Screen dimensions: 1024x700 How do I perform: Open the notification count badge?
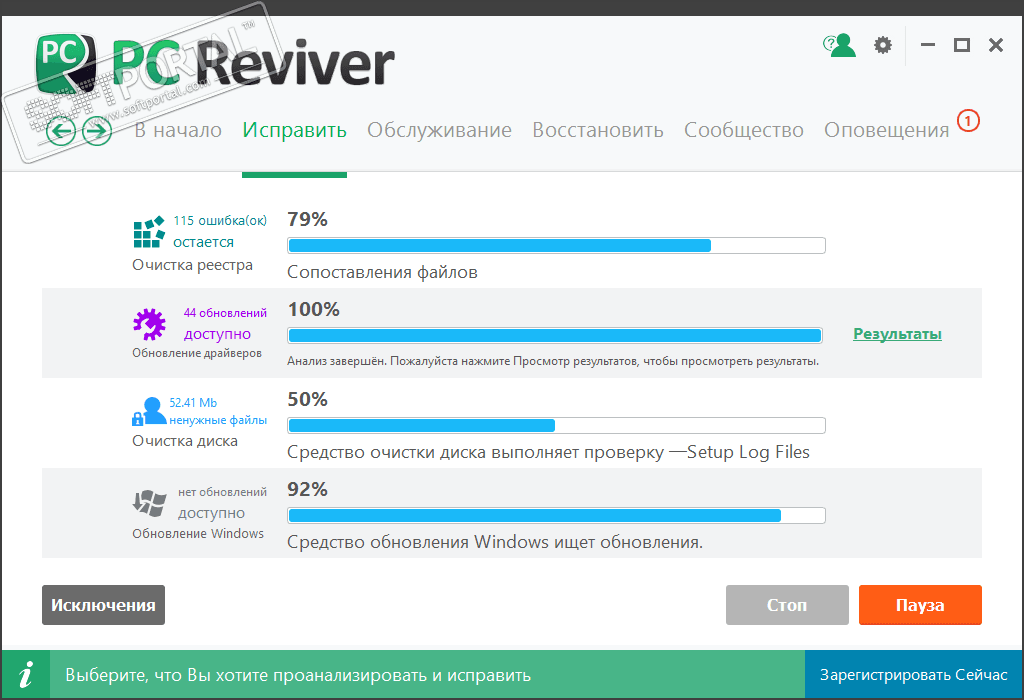(x=968, y=121)
